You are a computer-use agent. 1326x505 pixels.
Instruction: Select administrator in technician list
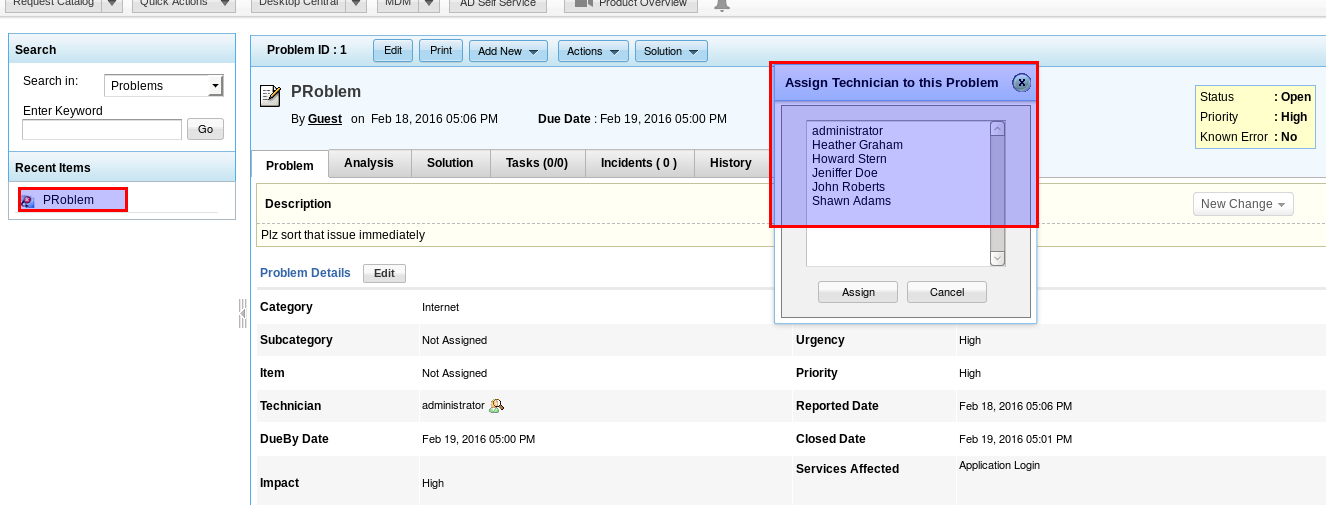pos(848,131)
